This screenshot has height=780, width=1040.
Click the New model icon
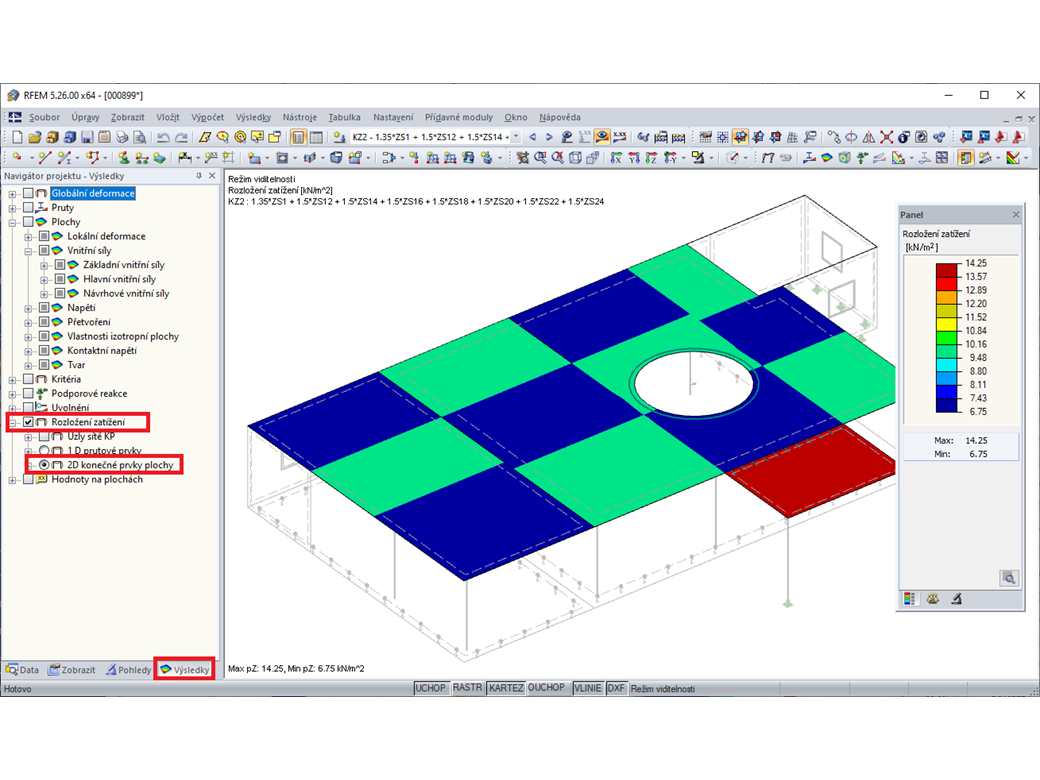(x=17, y=137)
